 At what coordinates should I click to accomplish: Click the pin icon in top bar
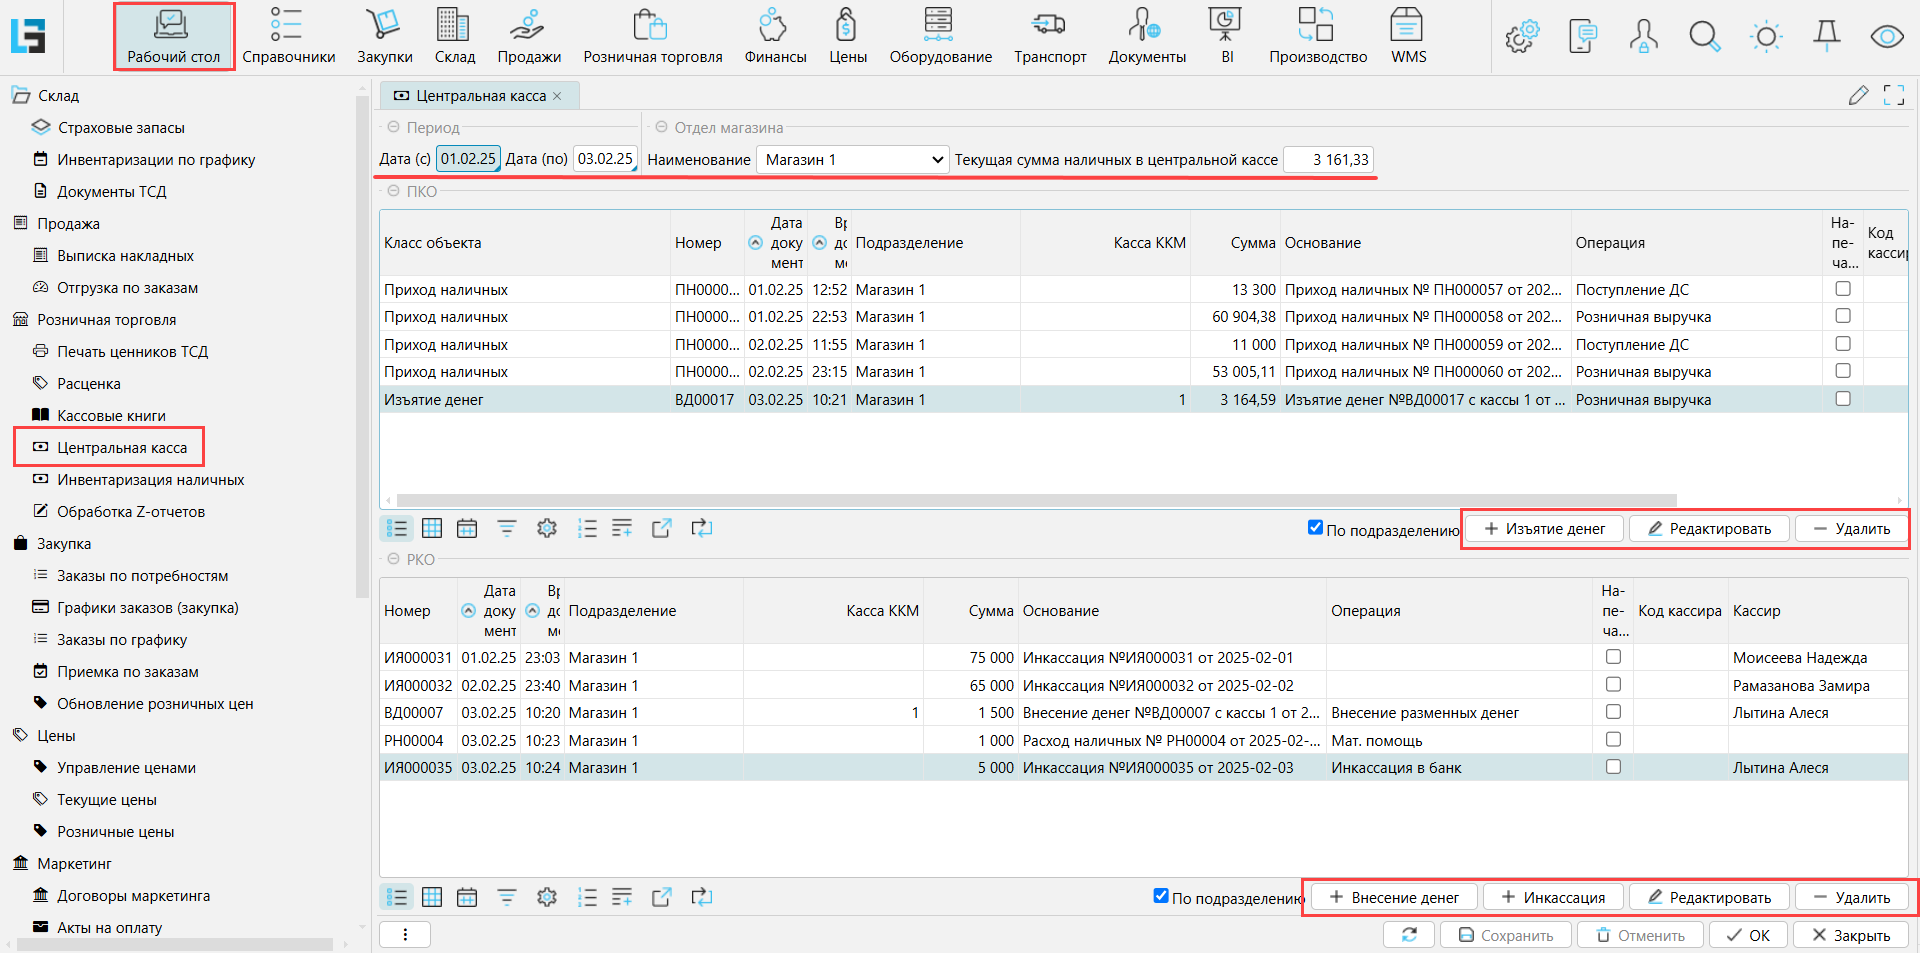tap(1826, 35)
